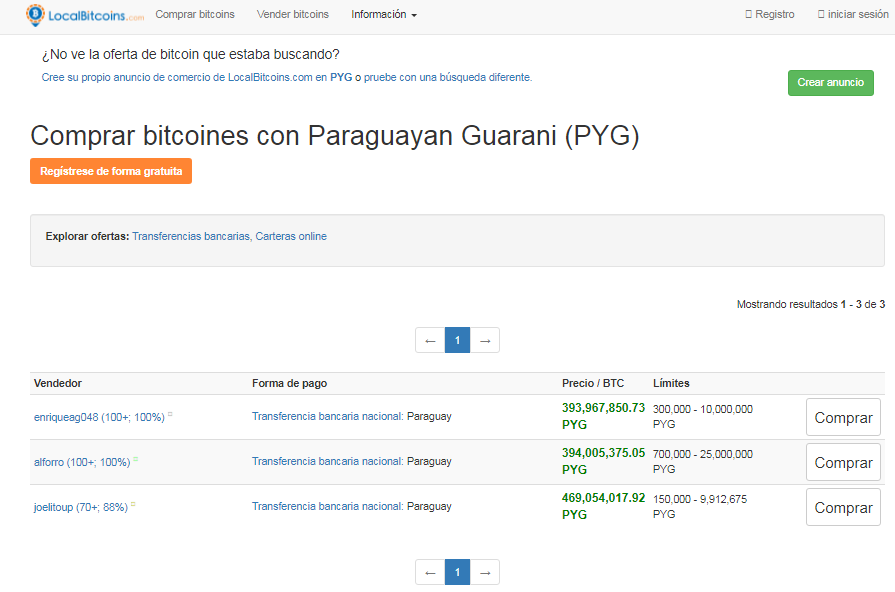Open the iniciar sesión link
The image size is (895, 592).
tap(853, 14)
